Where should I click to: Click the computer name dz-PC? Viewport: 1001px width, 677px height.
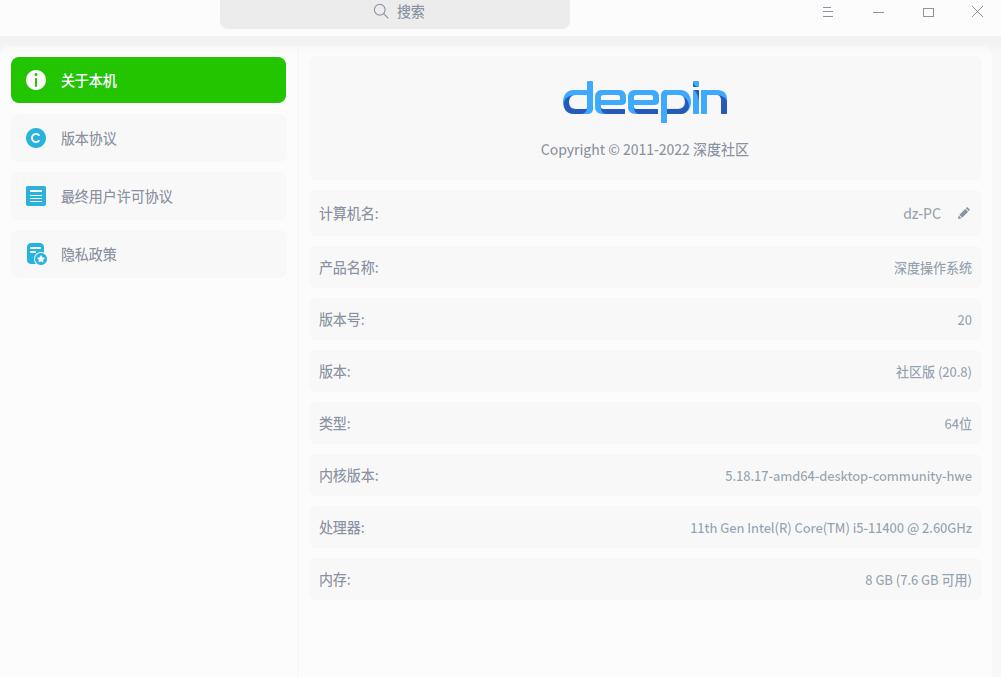921,213
